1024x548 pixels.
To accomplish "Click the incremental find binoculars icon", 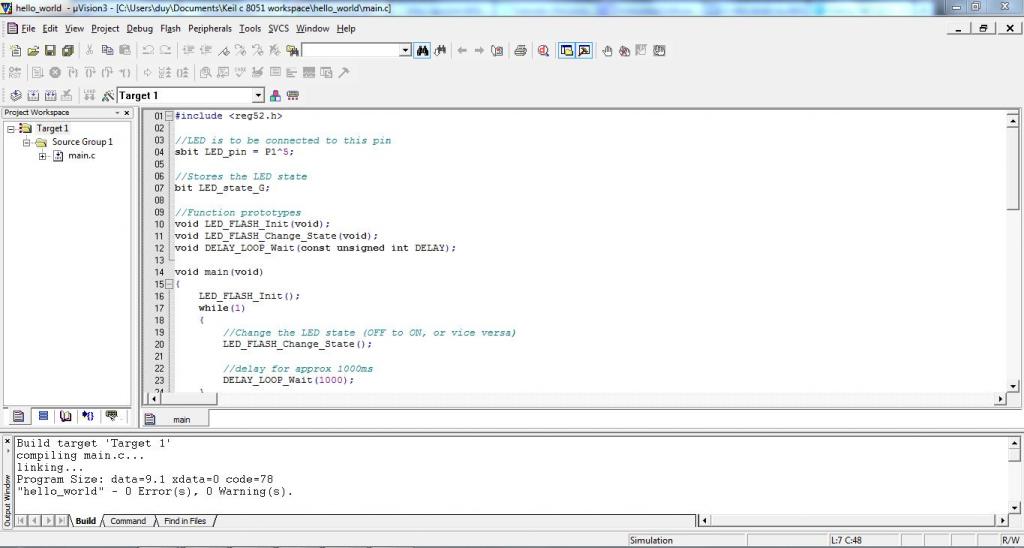I will pyautogui.click(x=440, y=50).
